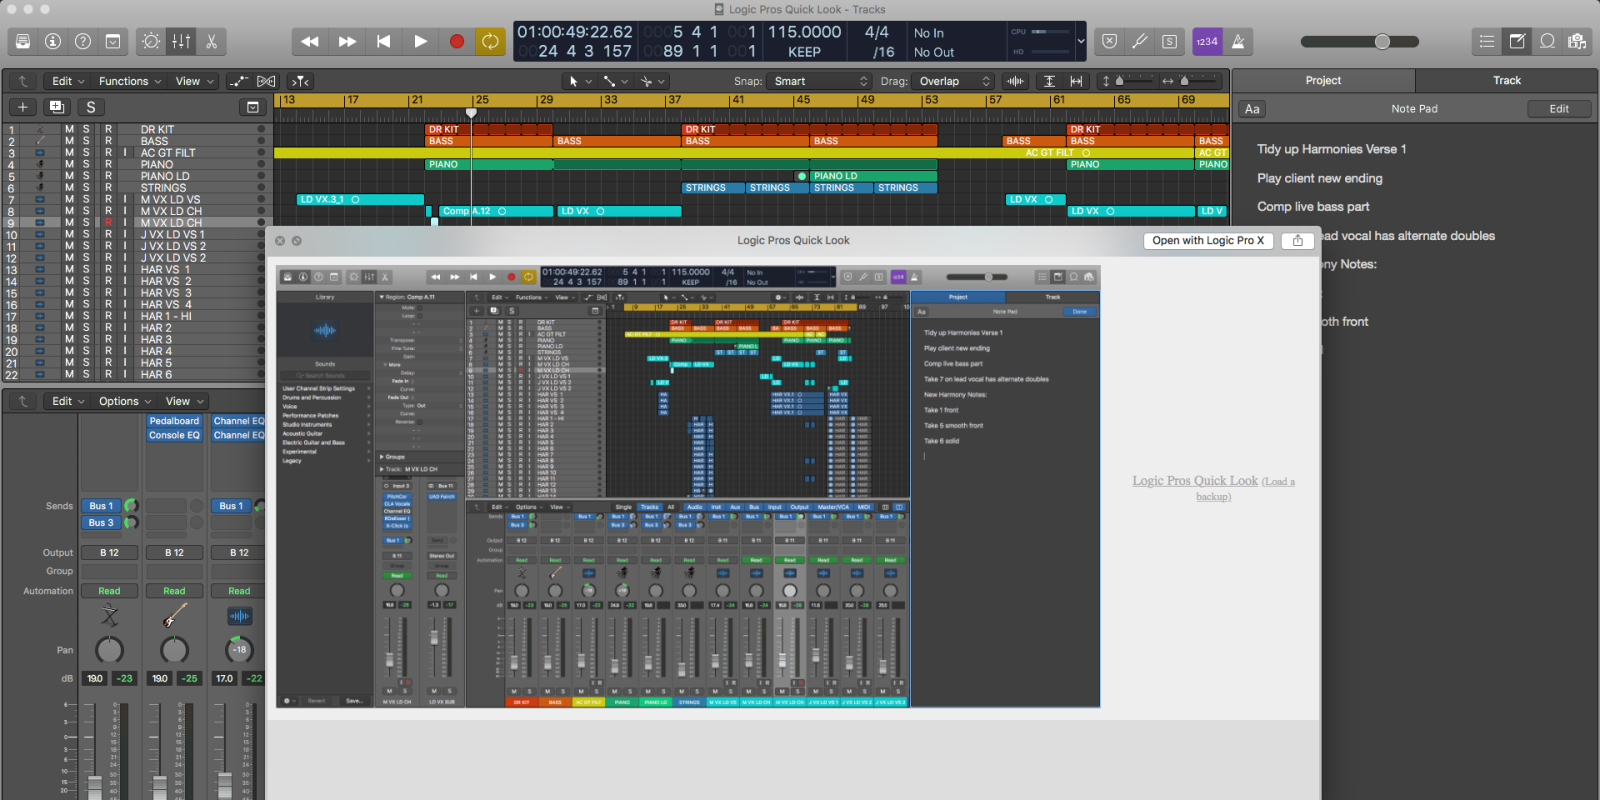
Task: Toggle the Flex show/hide button
Action: tap(266, 81)
